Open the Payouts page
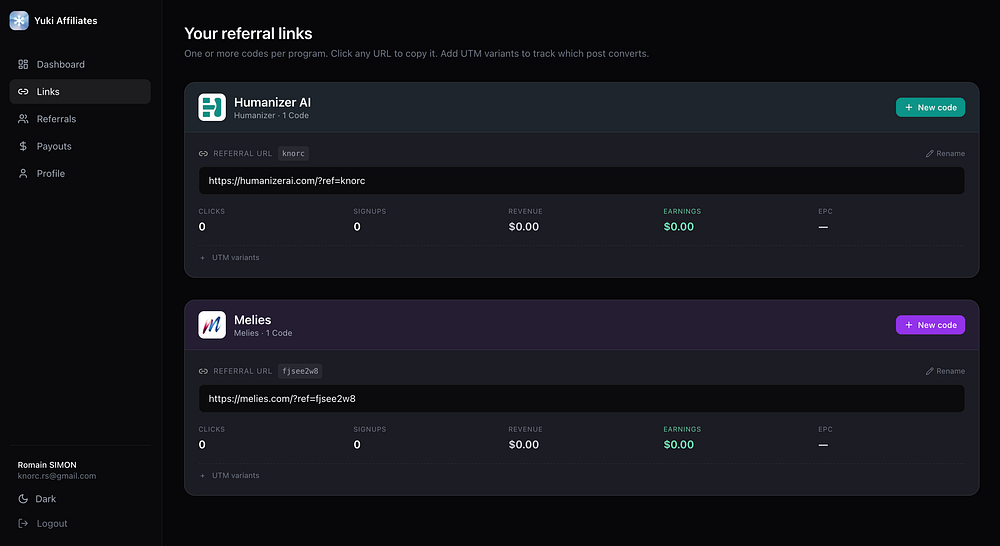The height and width of the screenshot is (546, 1000). point(54,146)
